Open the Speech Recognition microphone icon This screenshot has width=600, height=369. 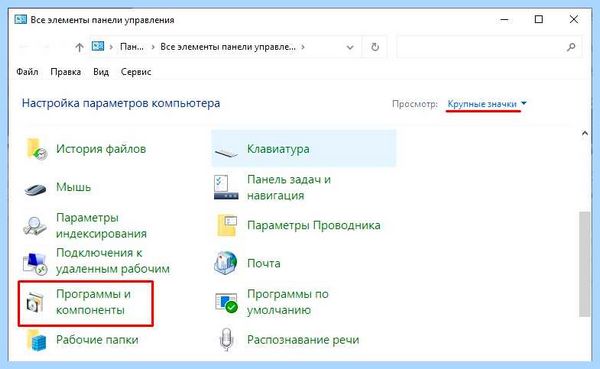tap(227, 339)
